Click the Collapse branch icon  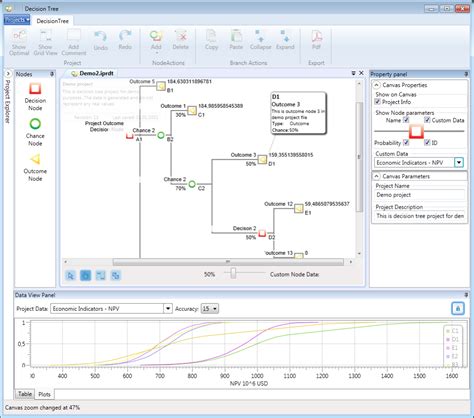coord(260,36)
